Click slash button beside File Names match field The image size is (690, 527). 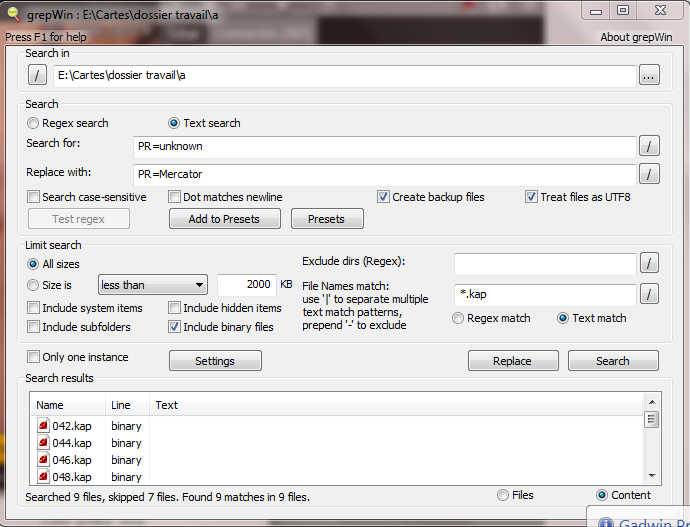649,294
